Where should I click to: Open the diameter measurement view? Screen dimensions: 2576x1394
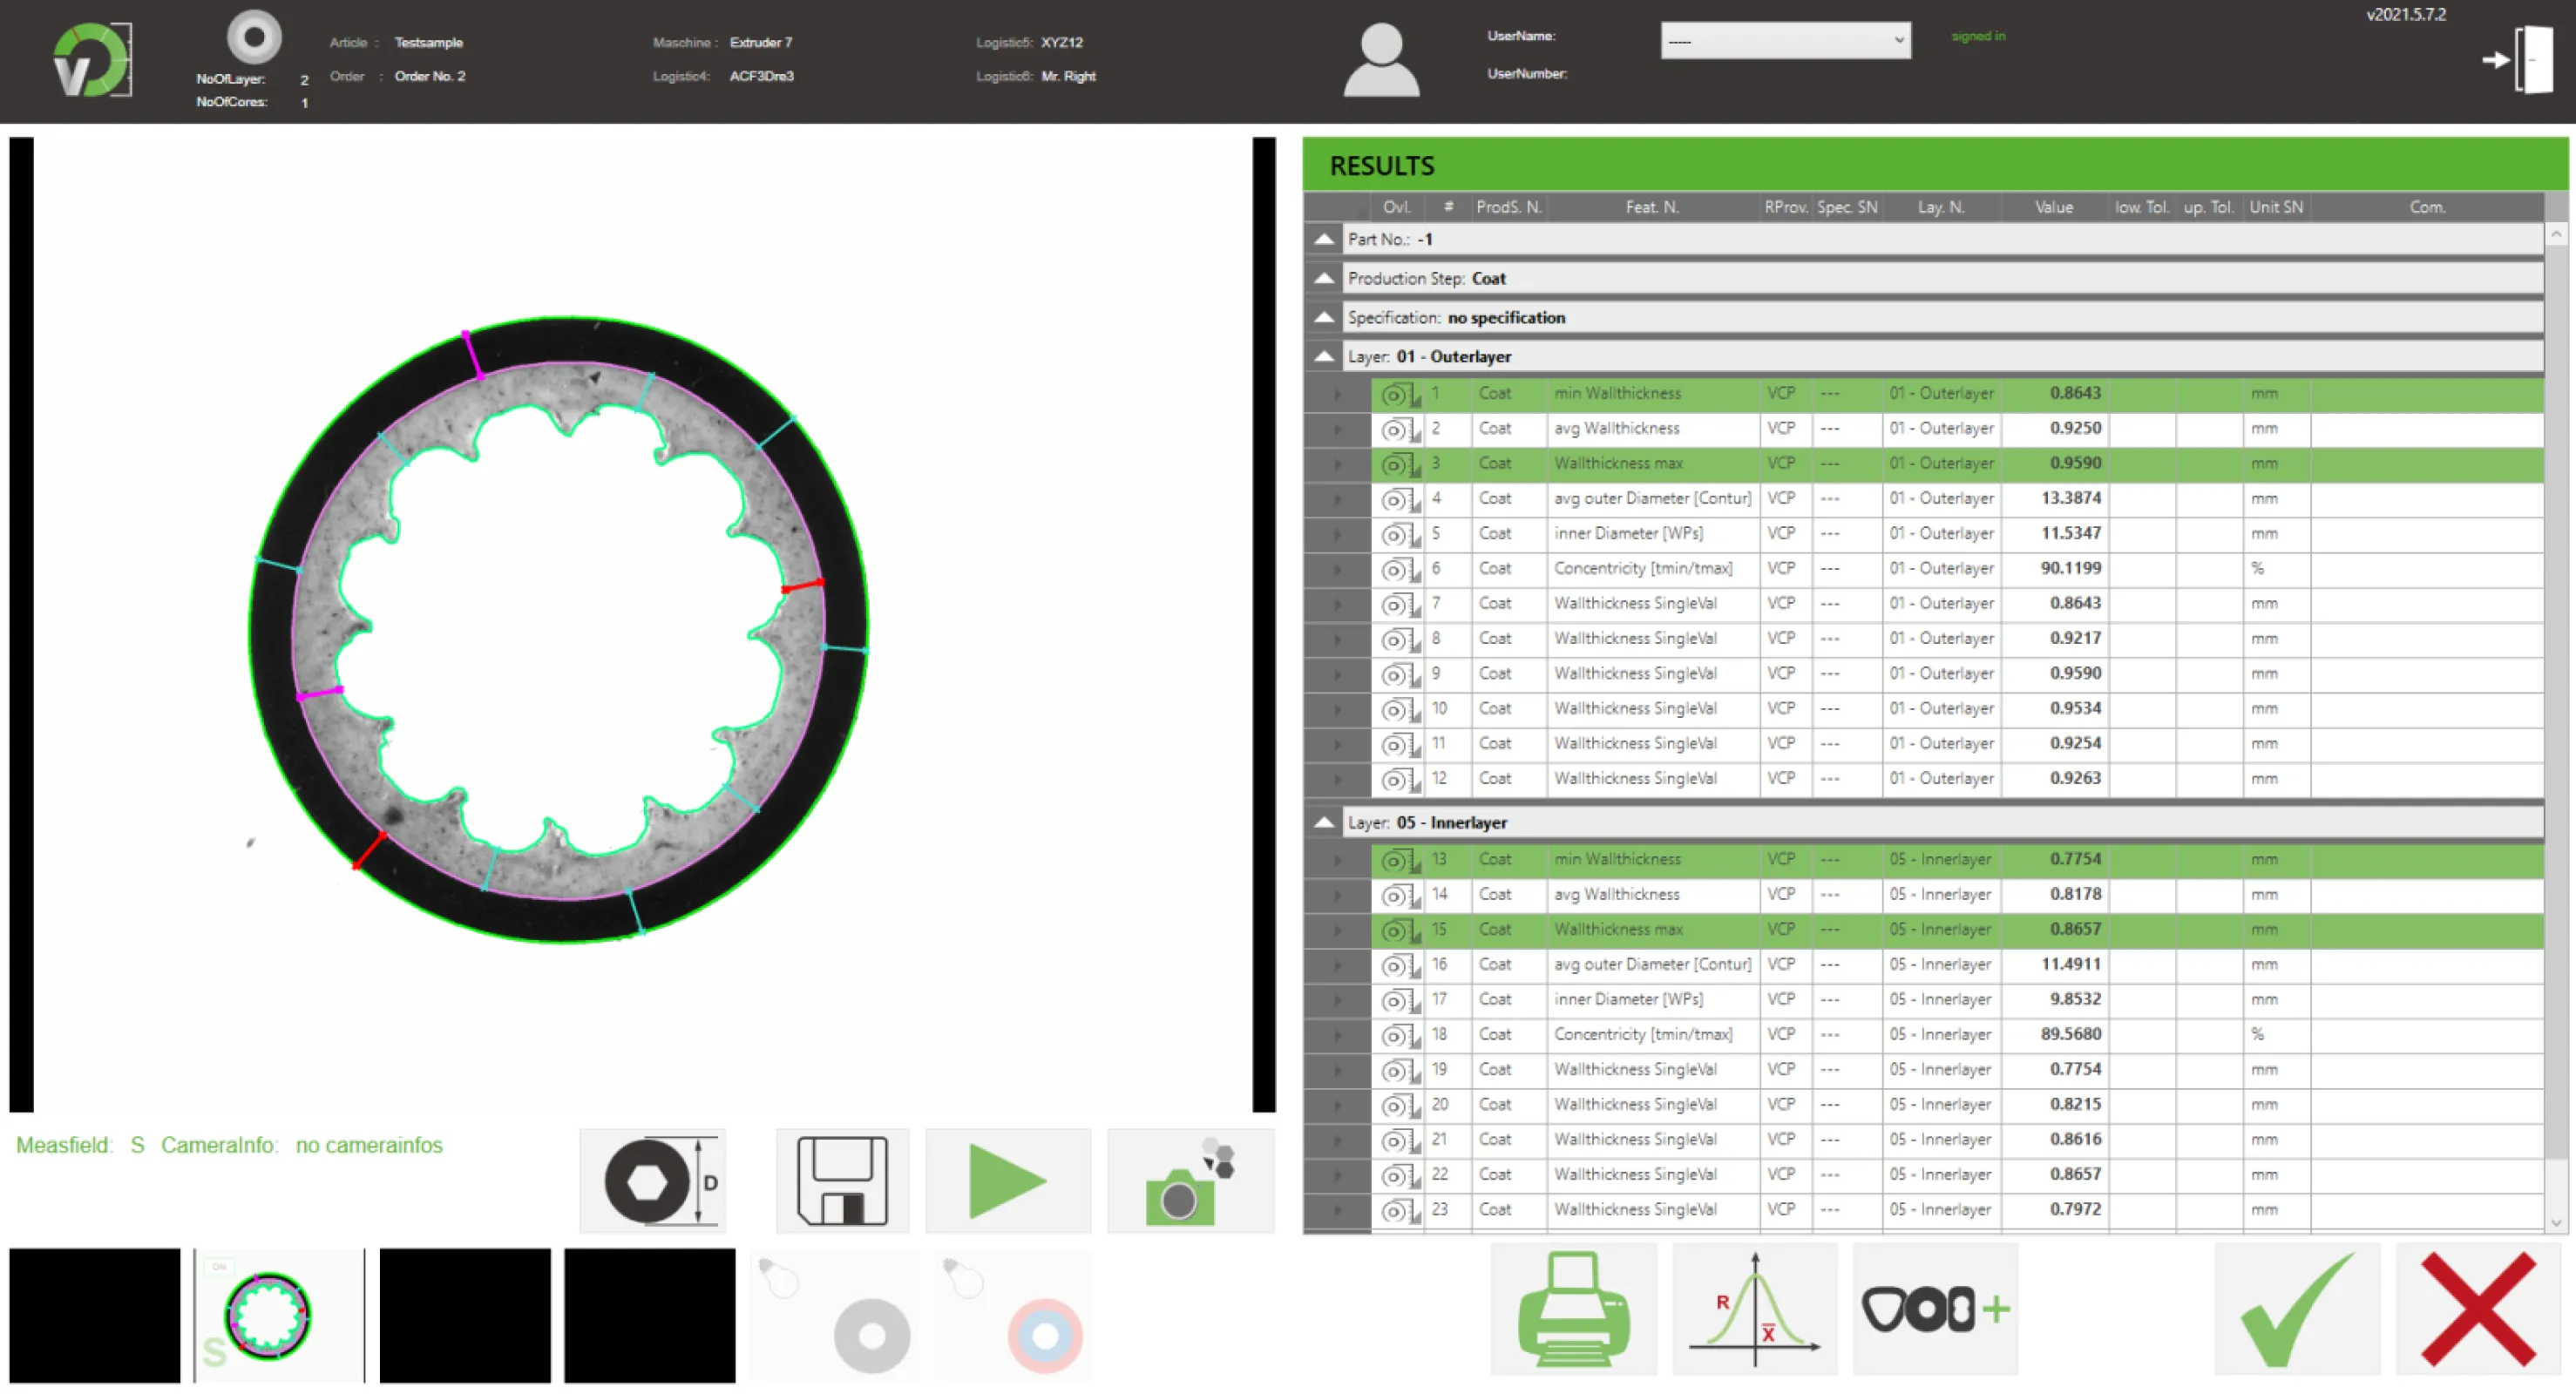click(651, 1180)
